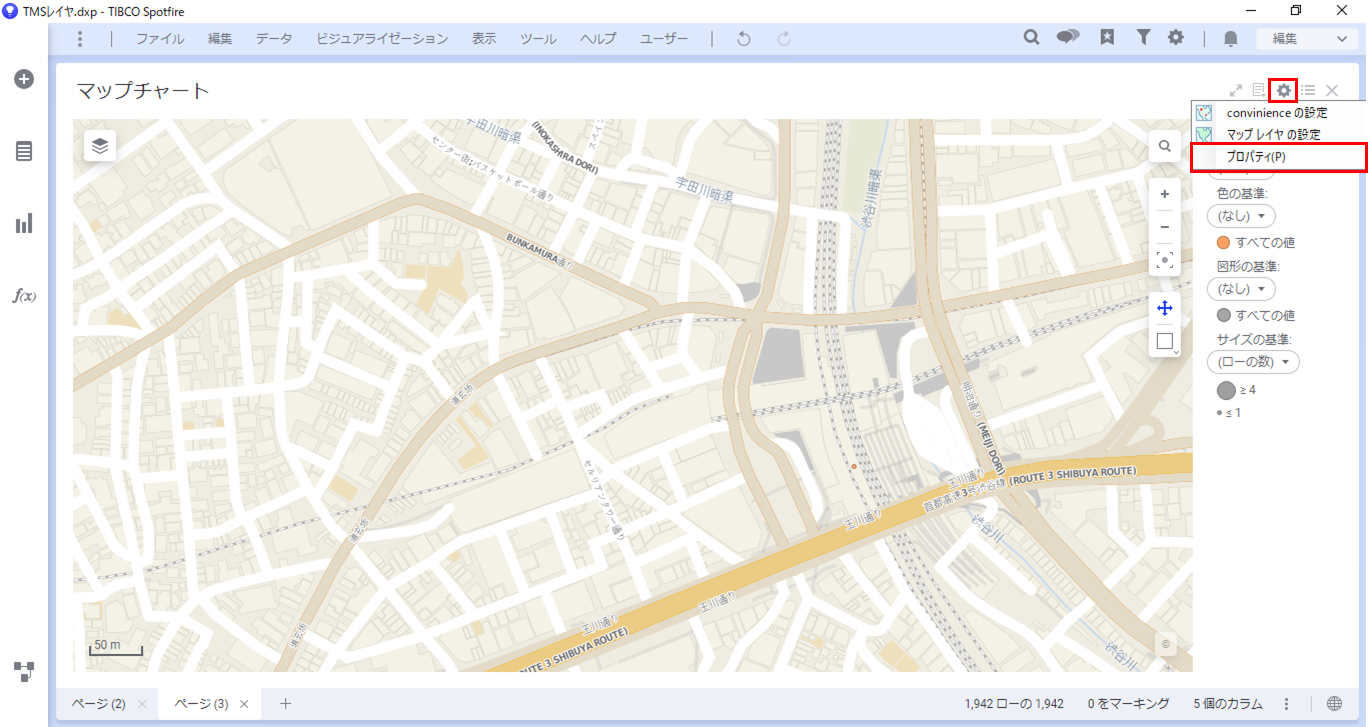Toggle the map chart legend list icon
Image resolution: width=1368 pixels, height=727 pixels.
coord(1308,90)
